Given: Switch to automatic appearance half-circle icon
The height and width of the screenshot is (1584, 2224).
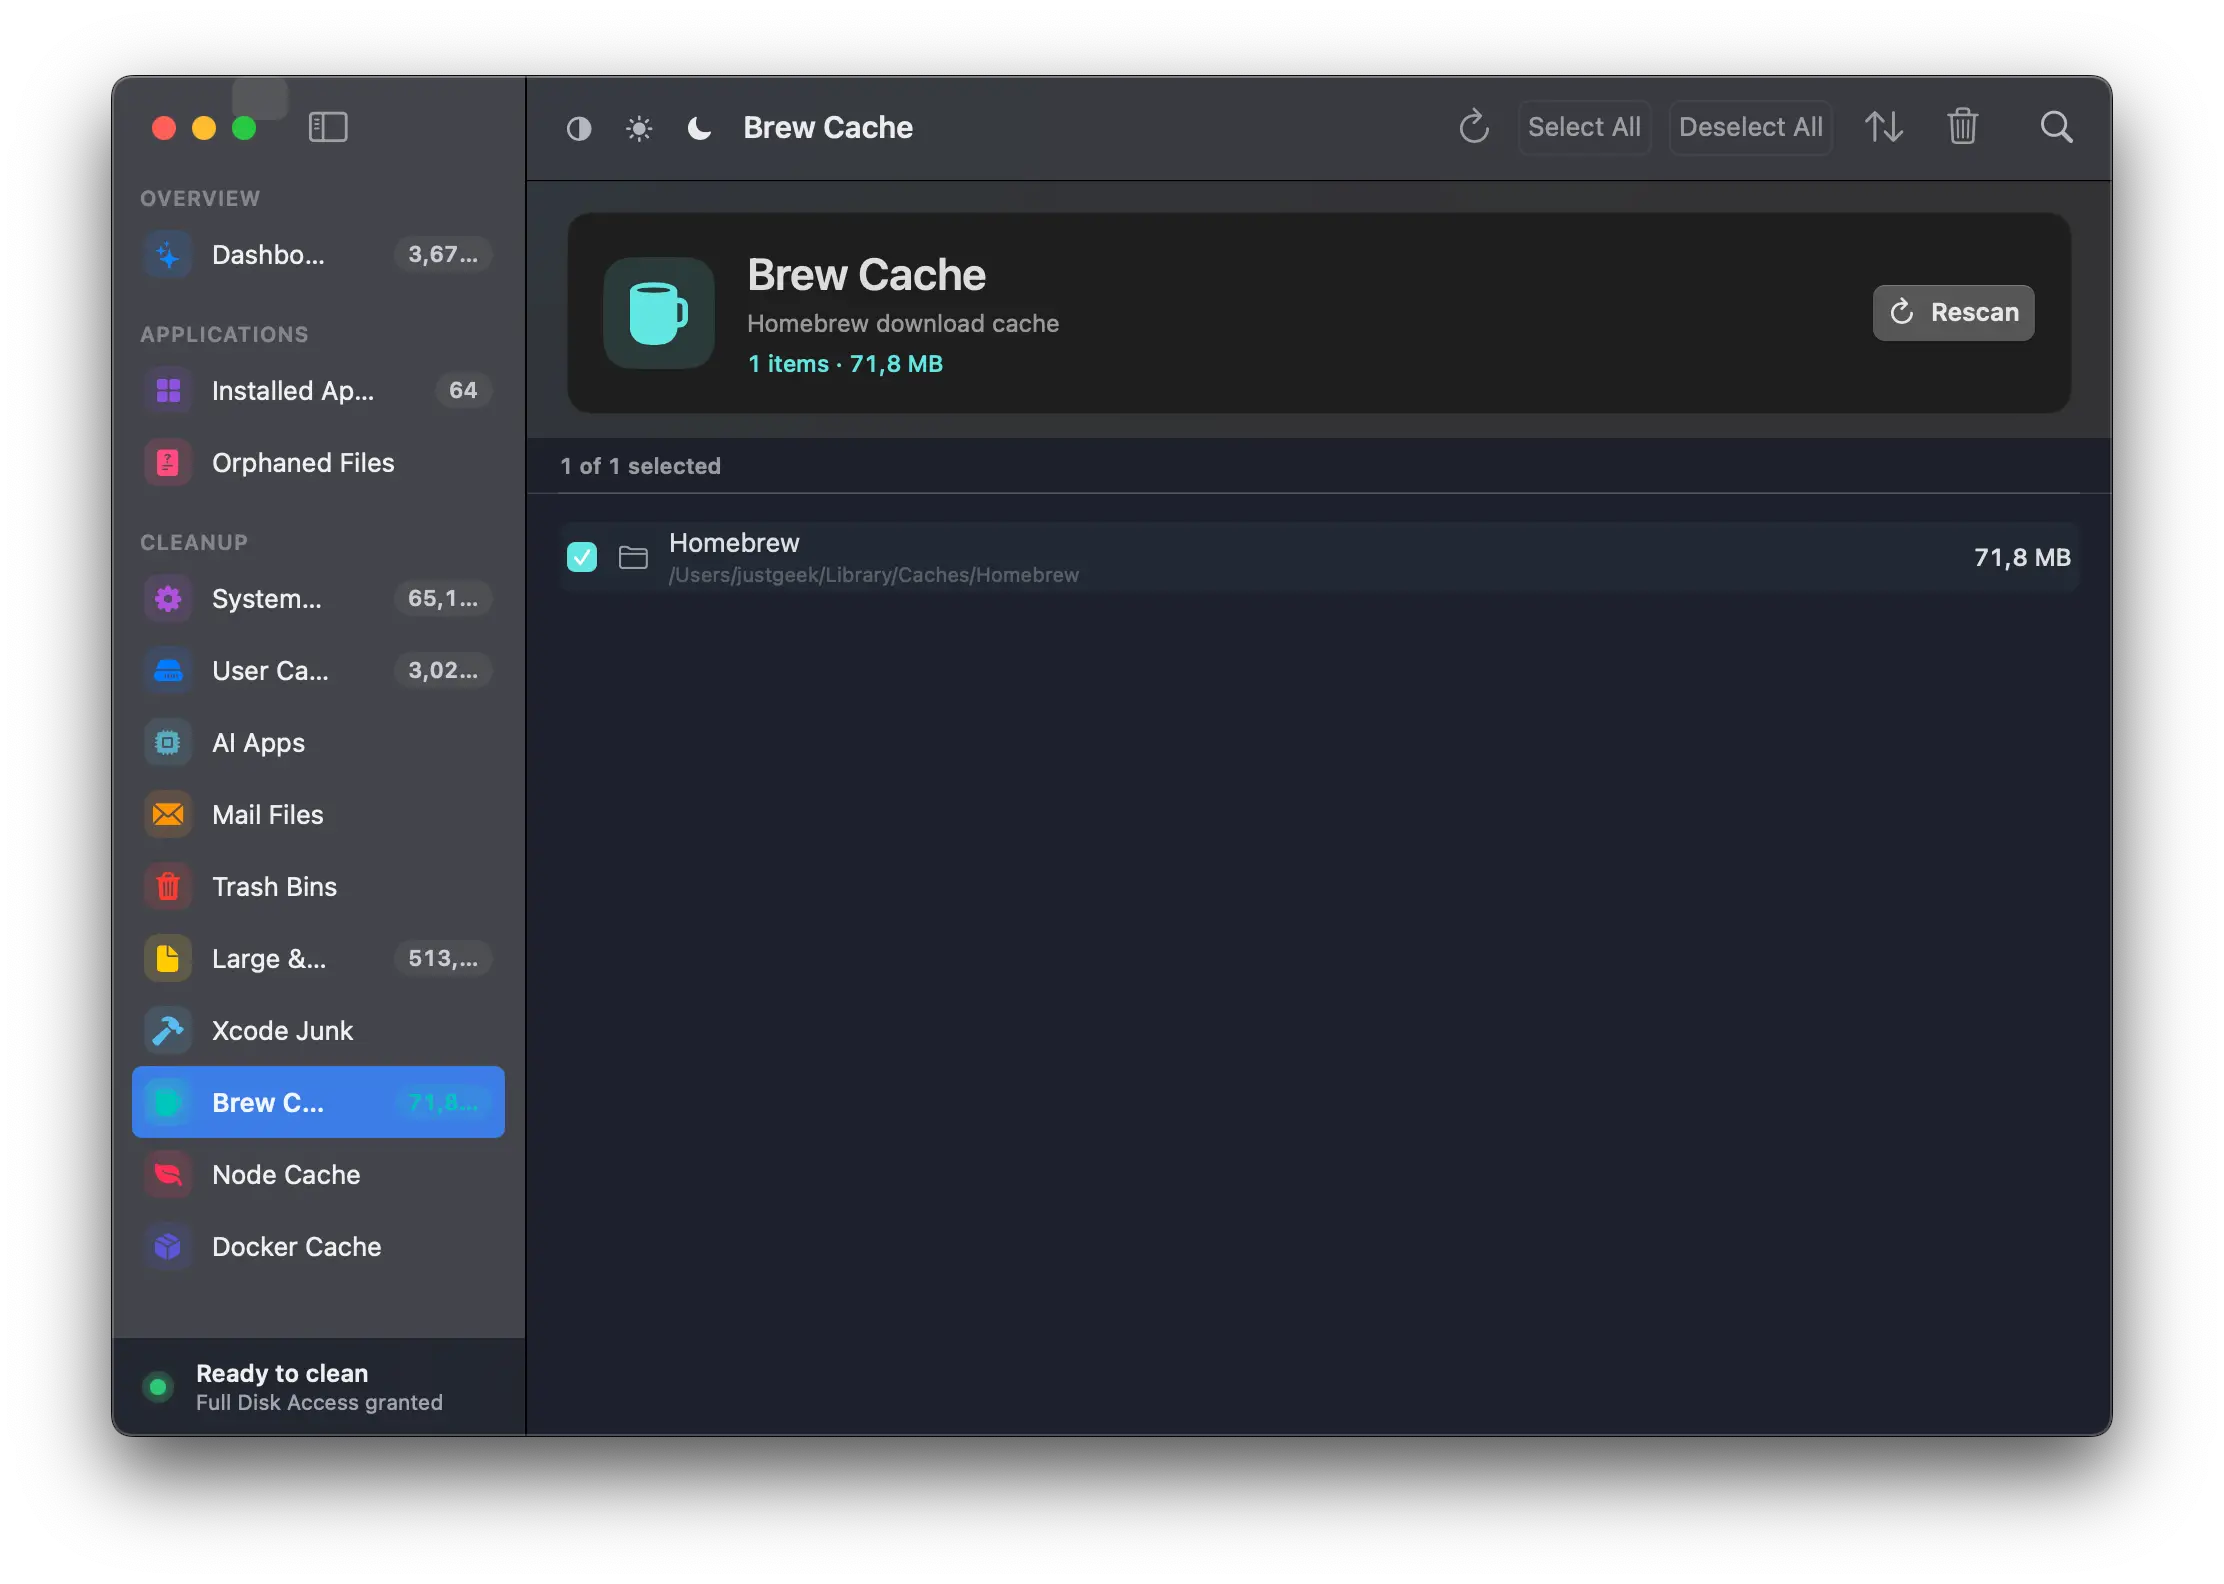Looking at the screenshot, I should [x=579, y=128].
